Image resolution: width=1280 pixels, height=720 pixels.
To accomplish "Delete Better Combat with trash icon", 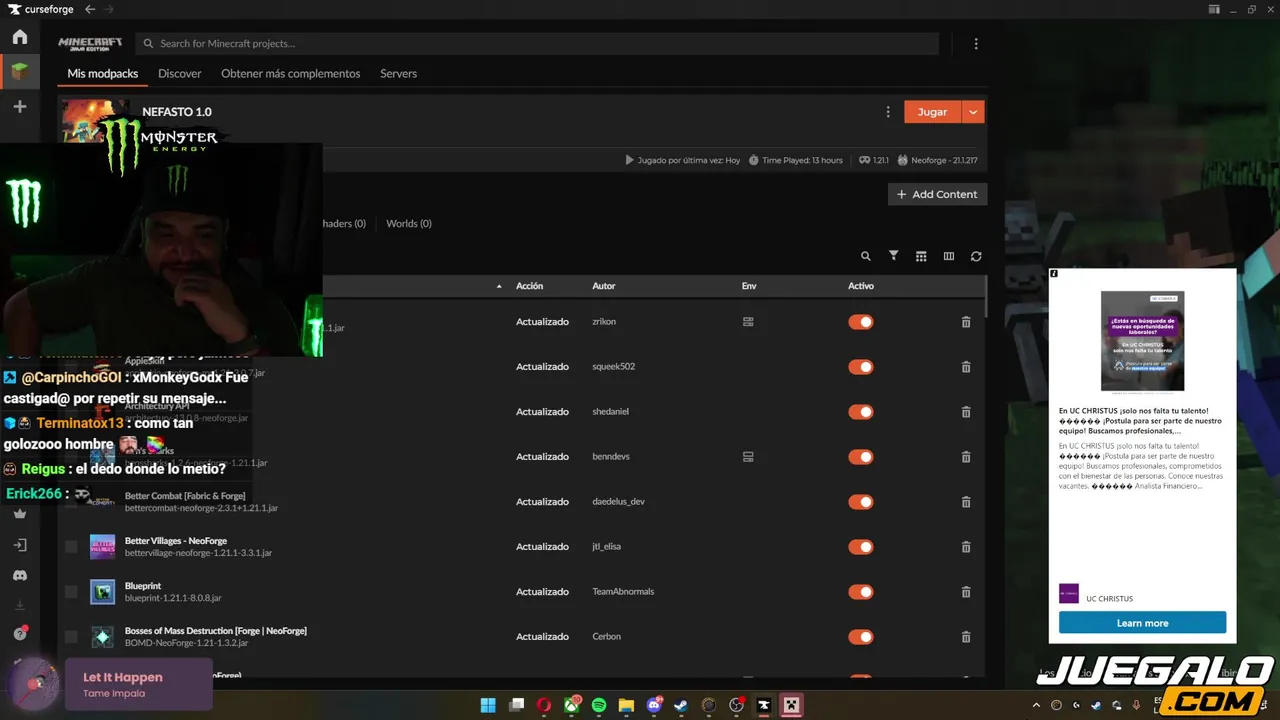I will (966, 502).
